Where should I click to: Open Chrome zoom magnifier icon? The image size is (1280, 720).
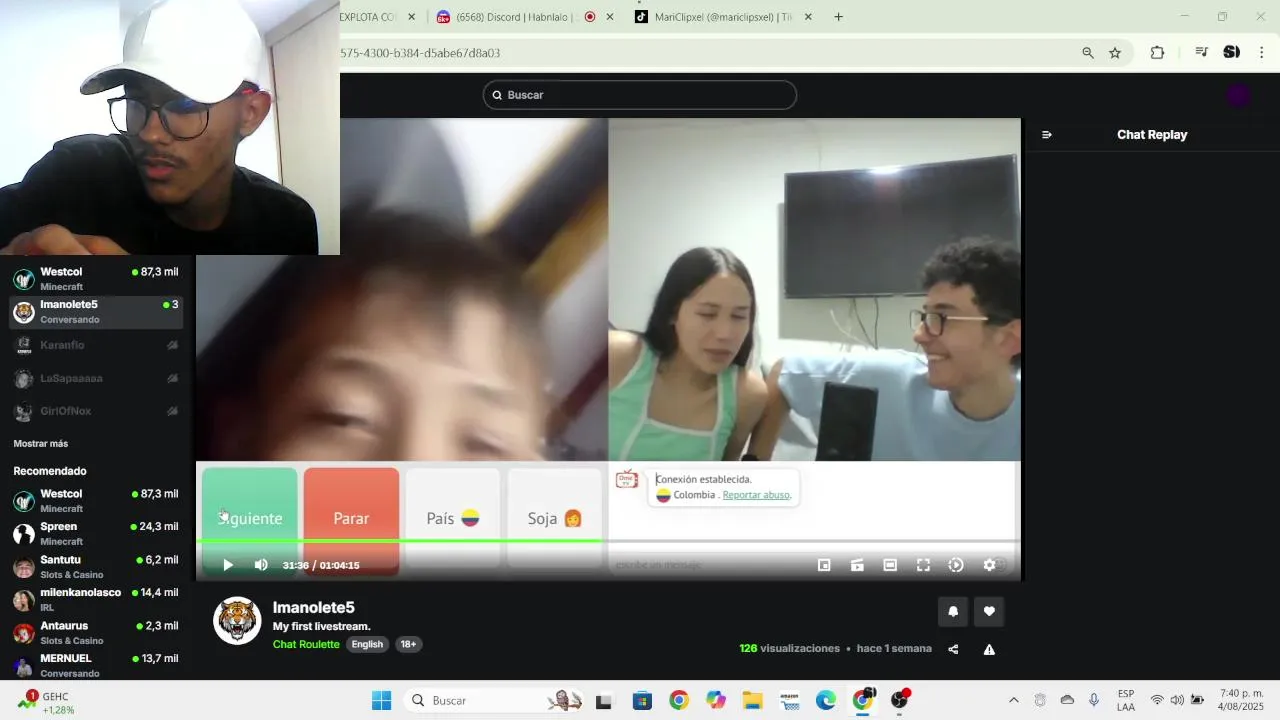(x=1088, y=53)
